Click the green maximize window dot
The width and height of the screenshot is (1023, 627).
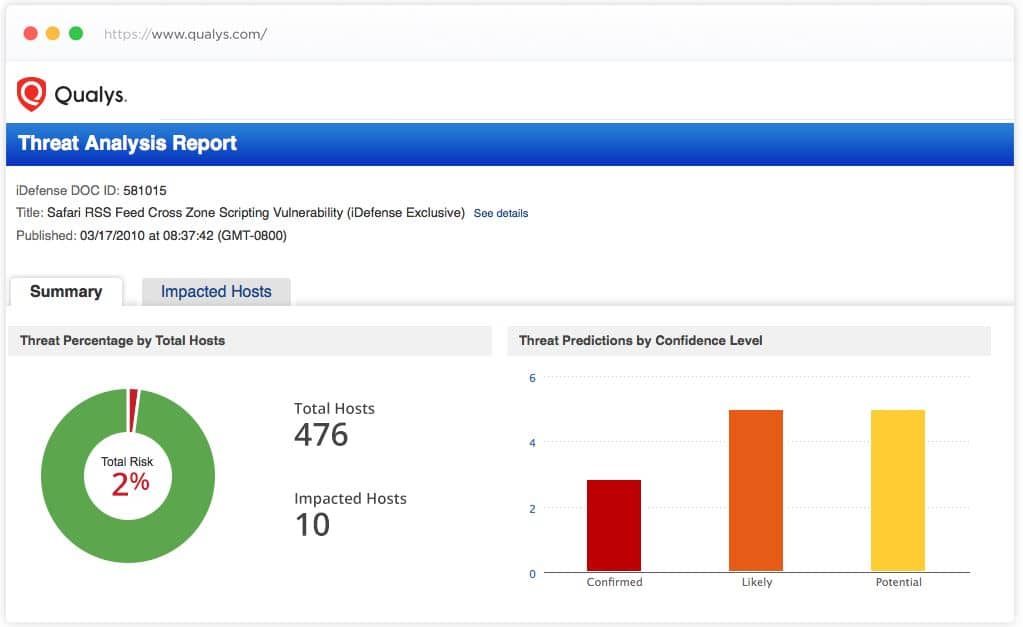(76, 33)
